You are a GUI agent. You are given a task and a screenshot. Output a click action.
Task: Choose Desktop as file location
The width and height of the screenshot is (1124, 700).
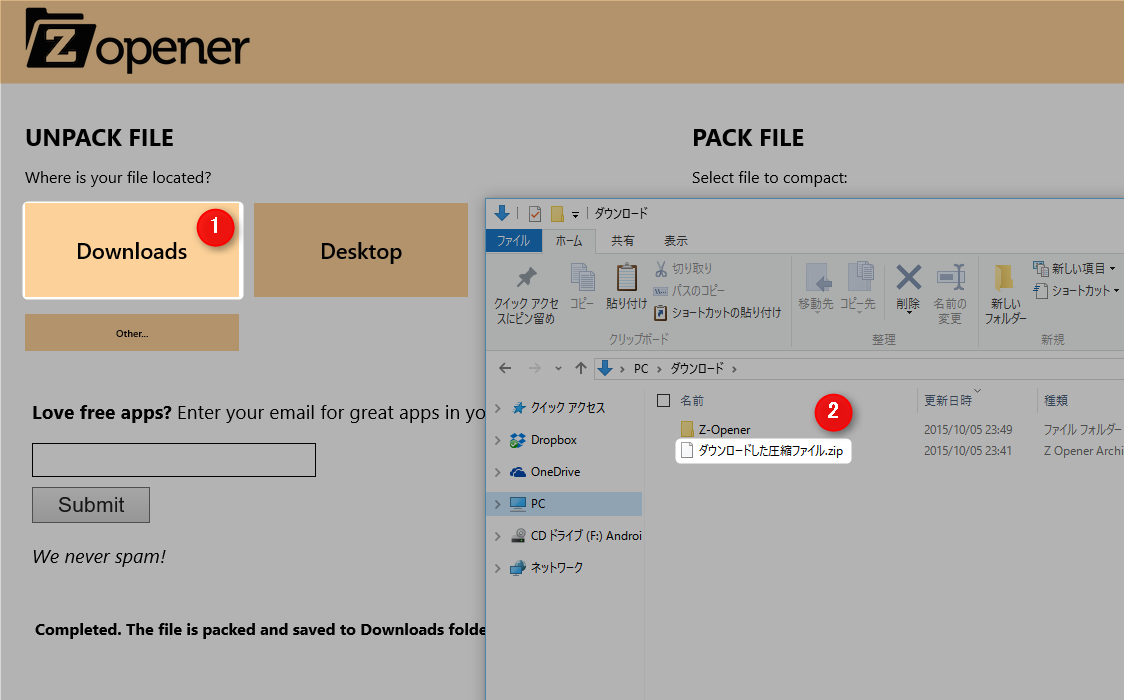[x=361, y=251]
